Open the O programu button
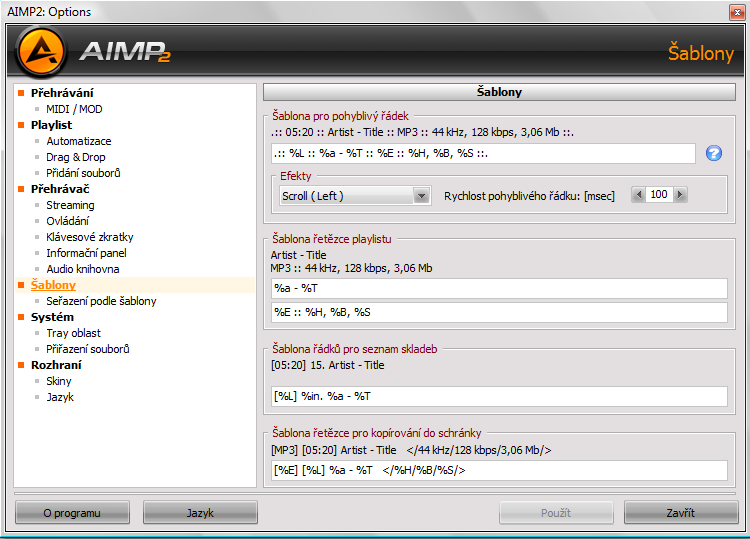The image size is (750, 539). click(72, 513)
